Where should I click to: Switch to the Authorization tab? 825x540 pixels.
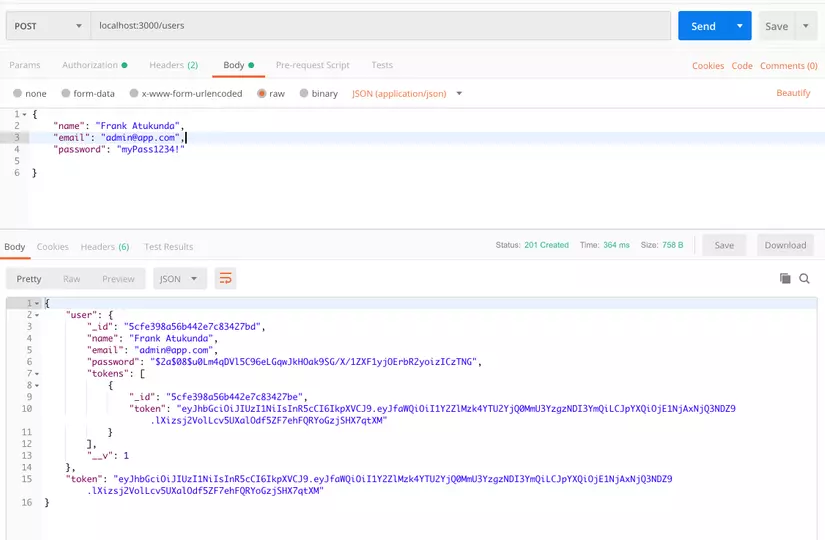pyautogui.click(x=94, y=65)
